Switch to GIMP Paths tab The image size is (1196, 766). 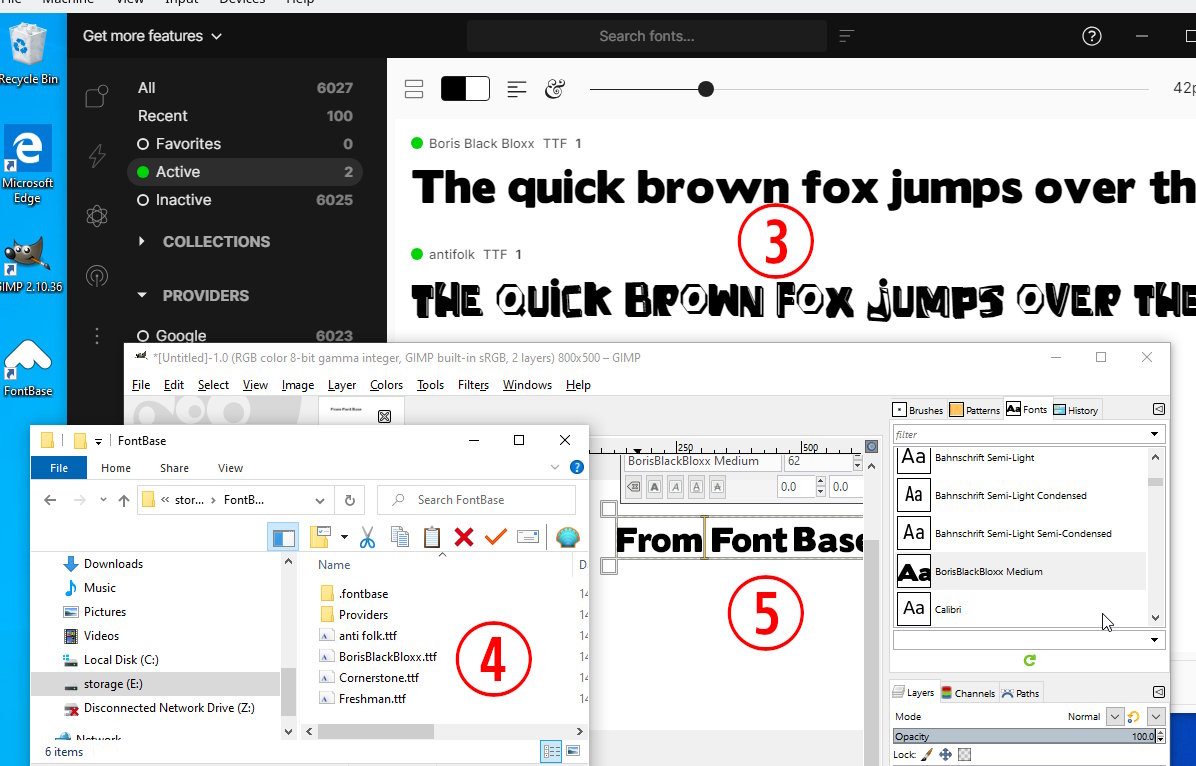(x=1021, y=693)
